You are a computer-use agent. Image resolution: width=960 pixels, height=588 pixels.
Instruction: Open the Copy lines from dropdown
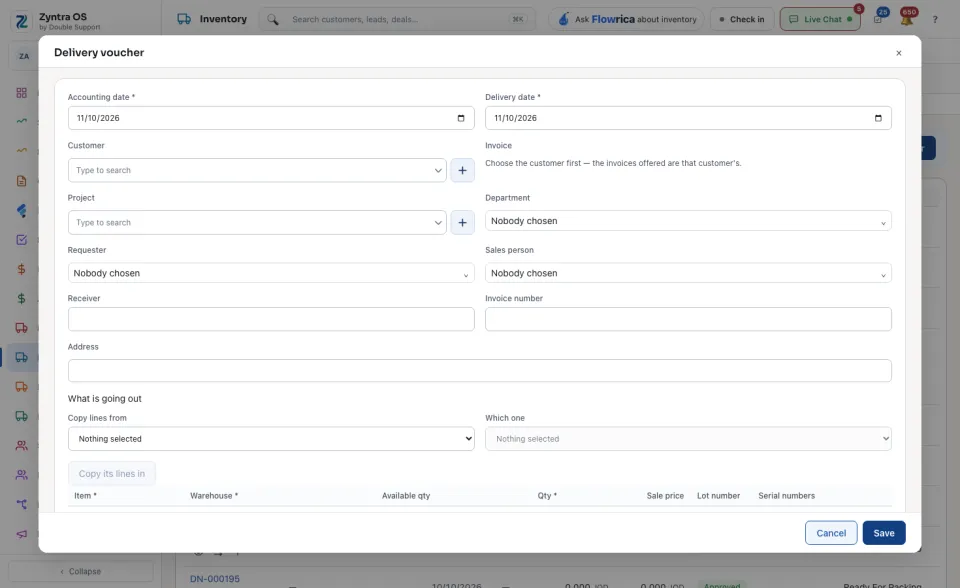tap(271, 439)
